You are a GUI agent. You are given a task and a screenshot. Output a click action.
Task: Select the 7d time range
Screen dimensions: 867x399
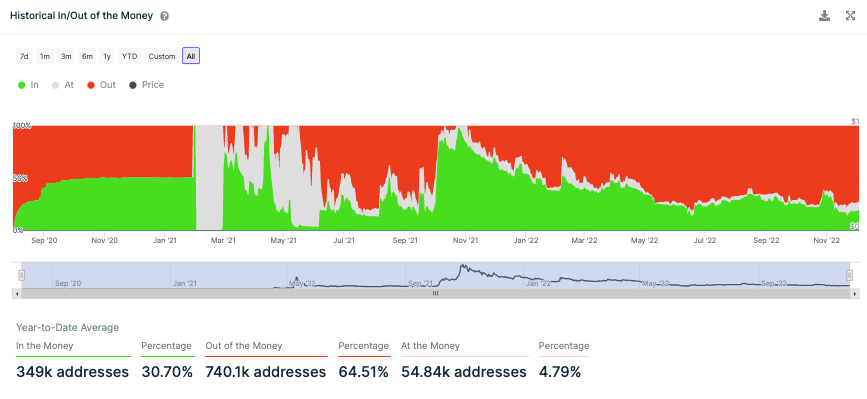[x=24, y=56]
